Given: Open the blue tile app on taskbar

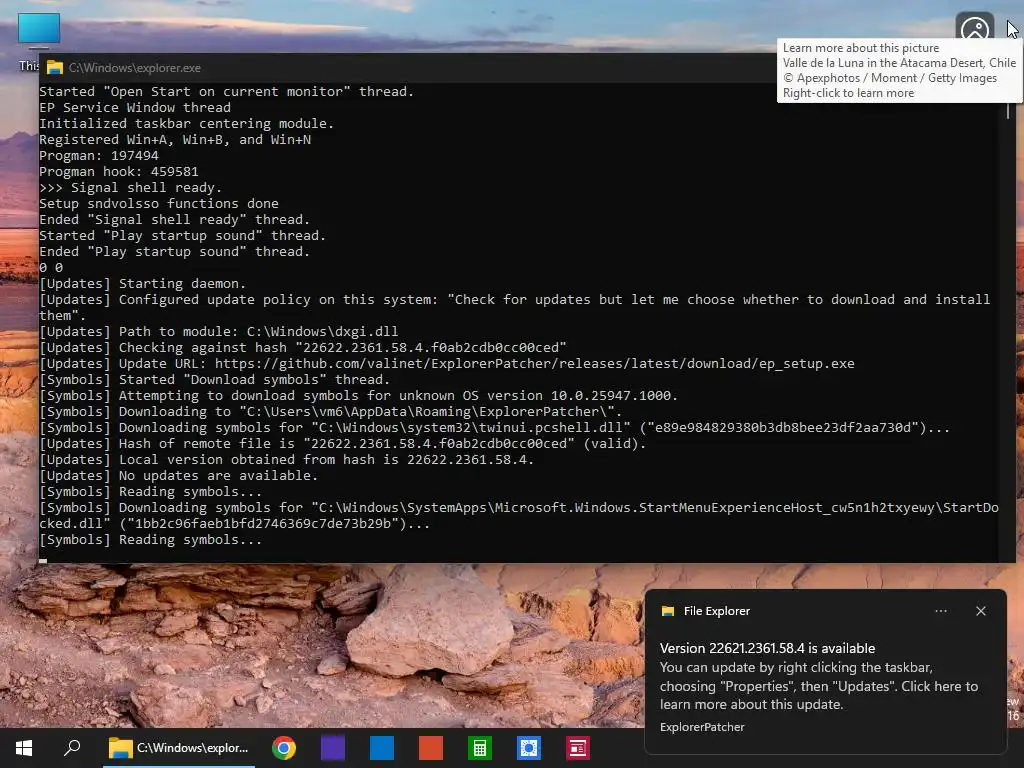Looking at the screenshot, I should [x=382, y=748].
